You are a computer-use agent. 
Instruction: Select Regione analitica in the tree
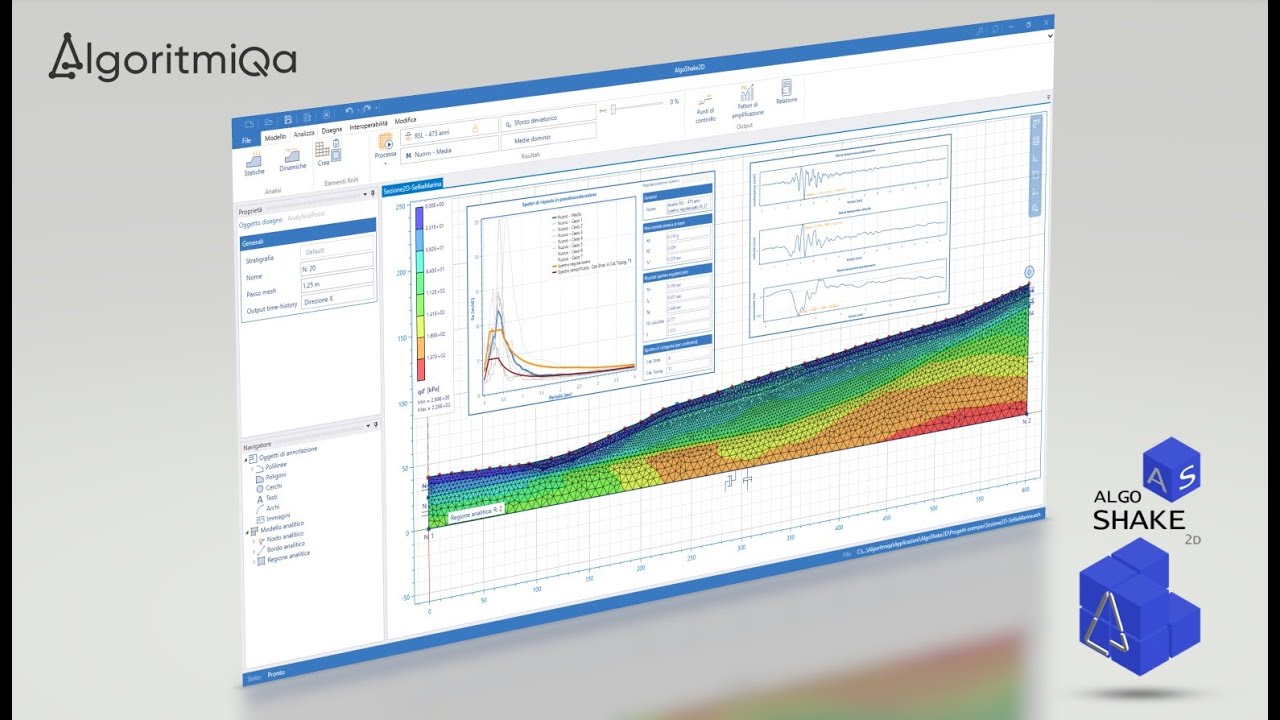pos(288,555)
